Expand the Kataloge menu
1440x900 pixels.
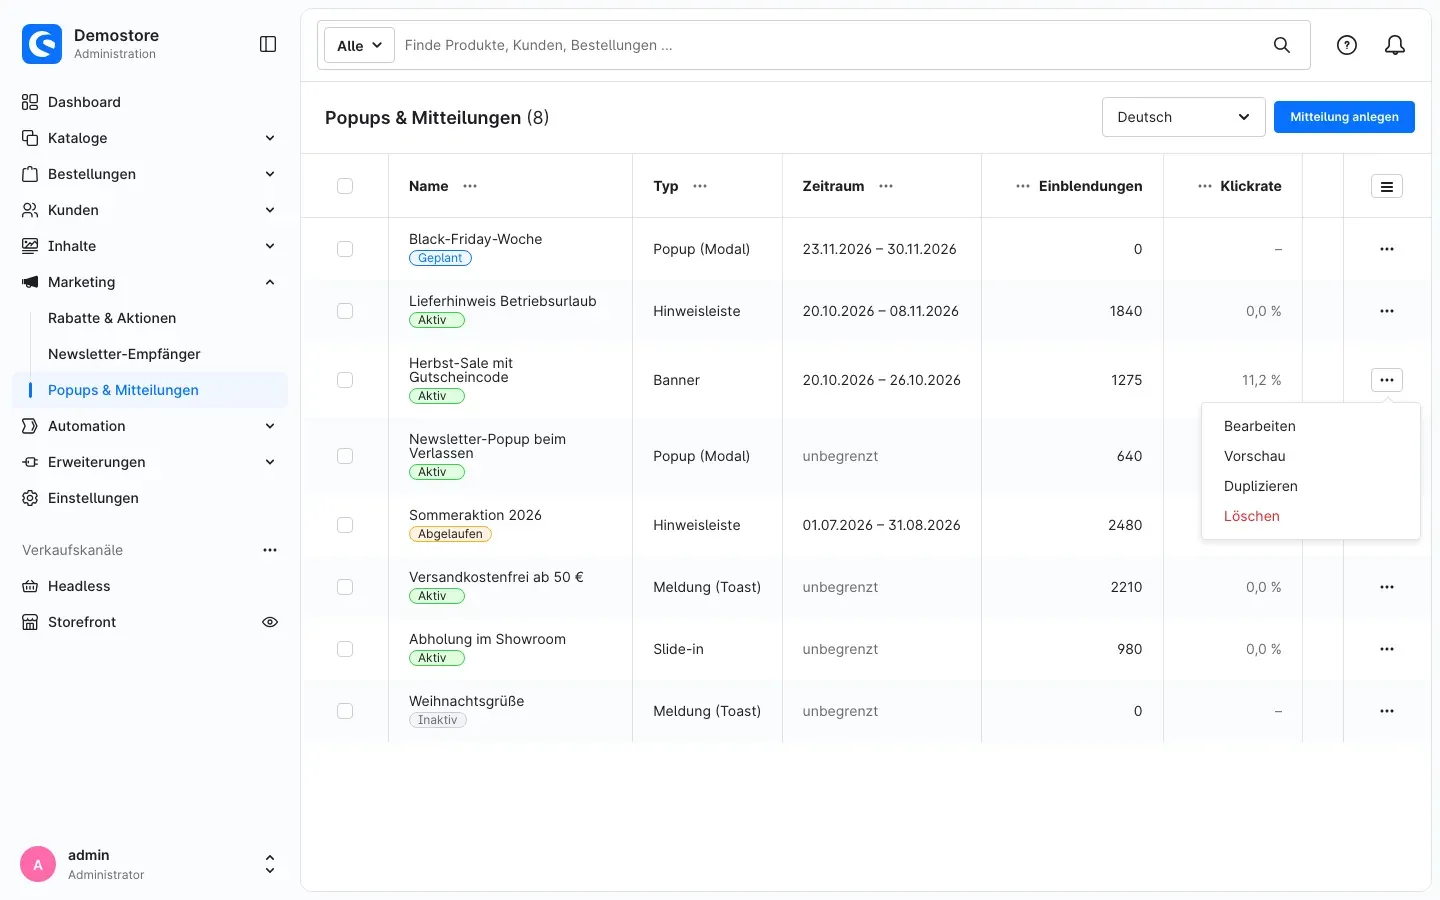pos(150,138)
